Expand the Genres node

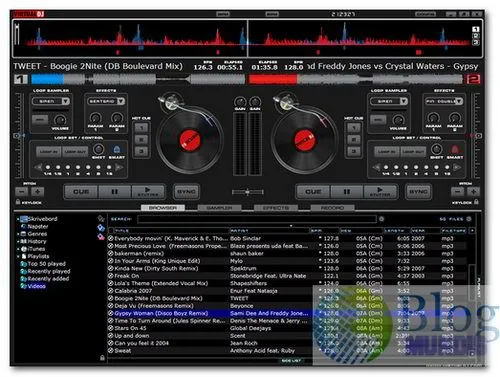coord(18,234)
